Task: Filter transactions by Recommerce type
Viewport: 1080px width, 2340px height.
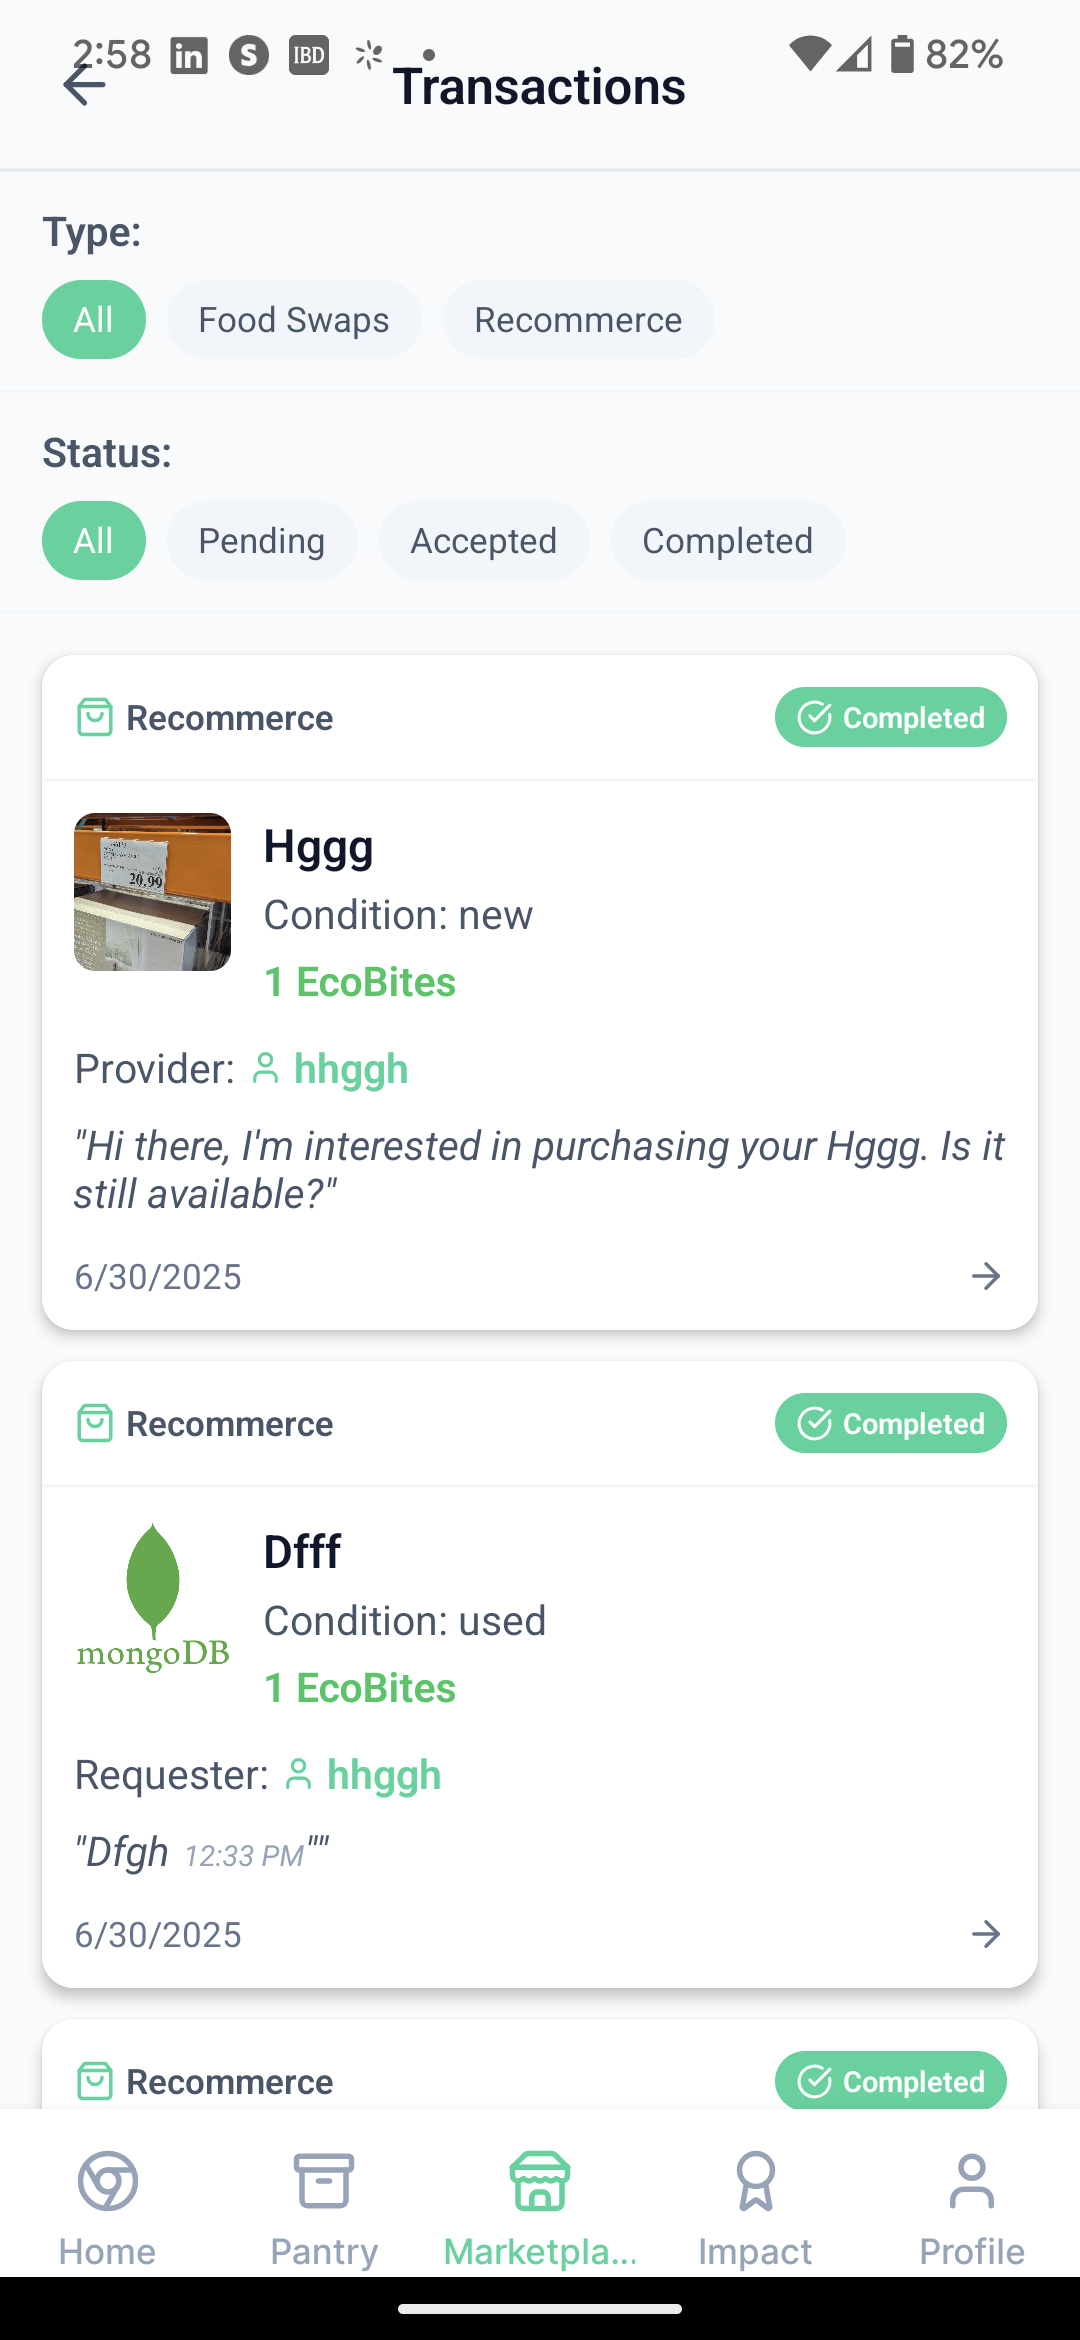Action: [578, 320]
